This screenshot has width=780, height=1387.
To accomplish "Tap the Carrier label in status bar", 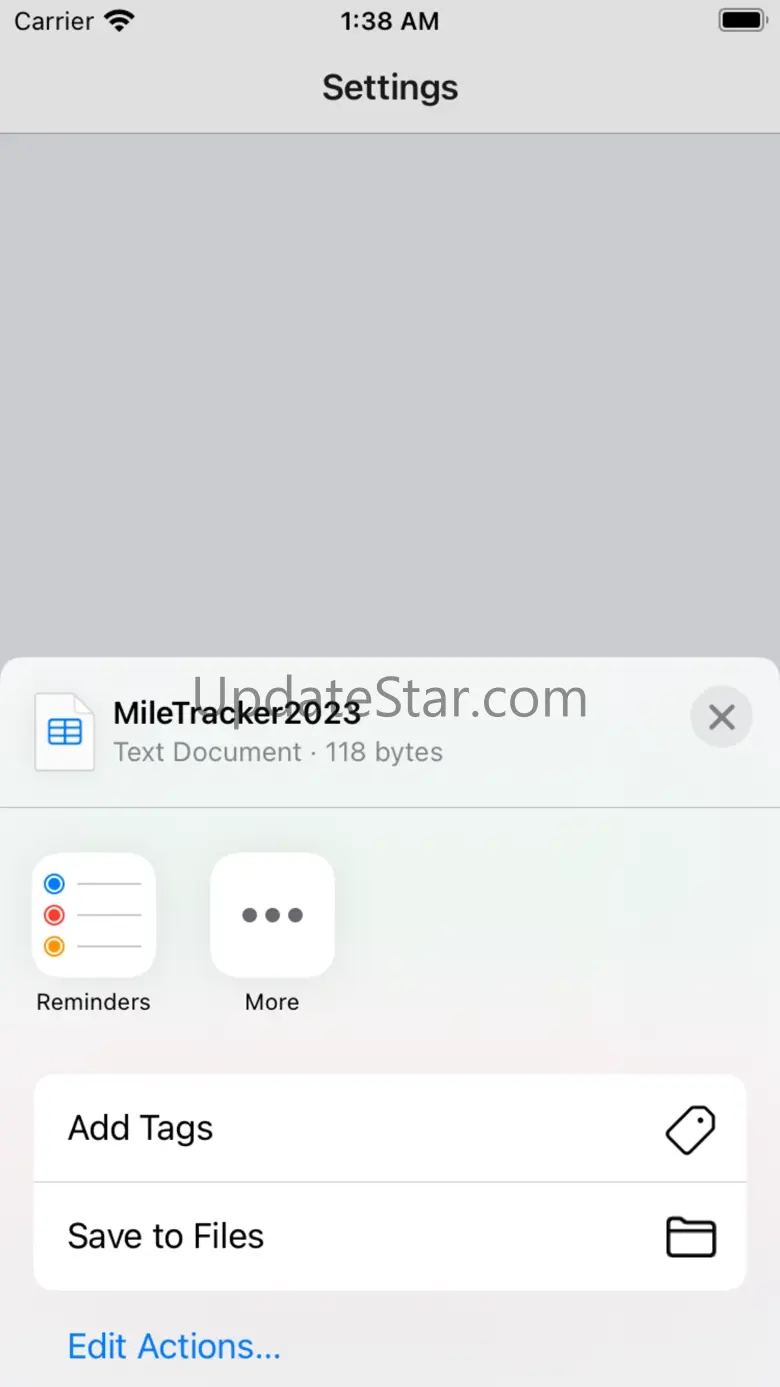I will pyautogui.click(x=54, y=21).
